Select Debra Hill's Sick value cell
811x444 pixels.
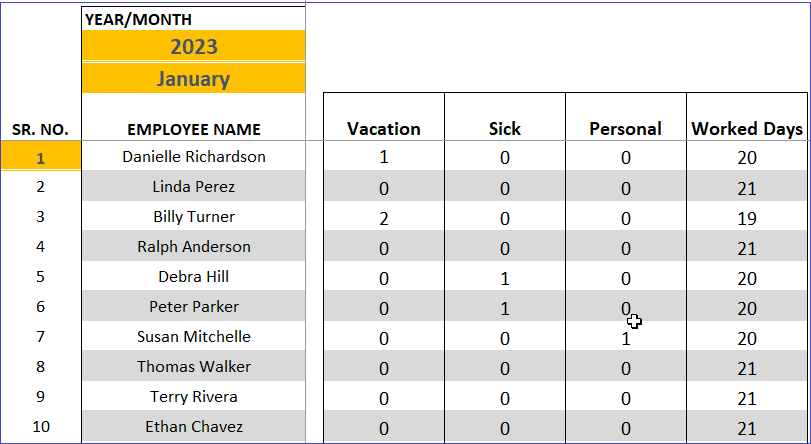click(505, 277)
